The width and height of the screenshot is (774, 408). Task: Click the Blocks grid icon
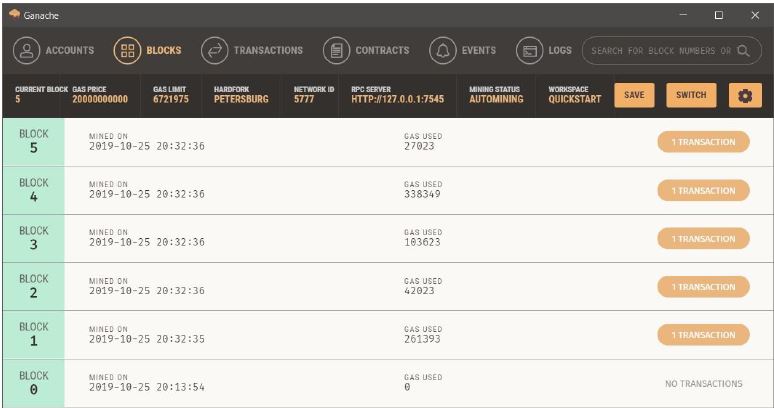click(x=127, y=51)
